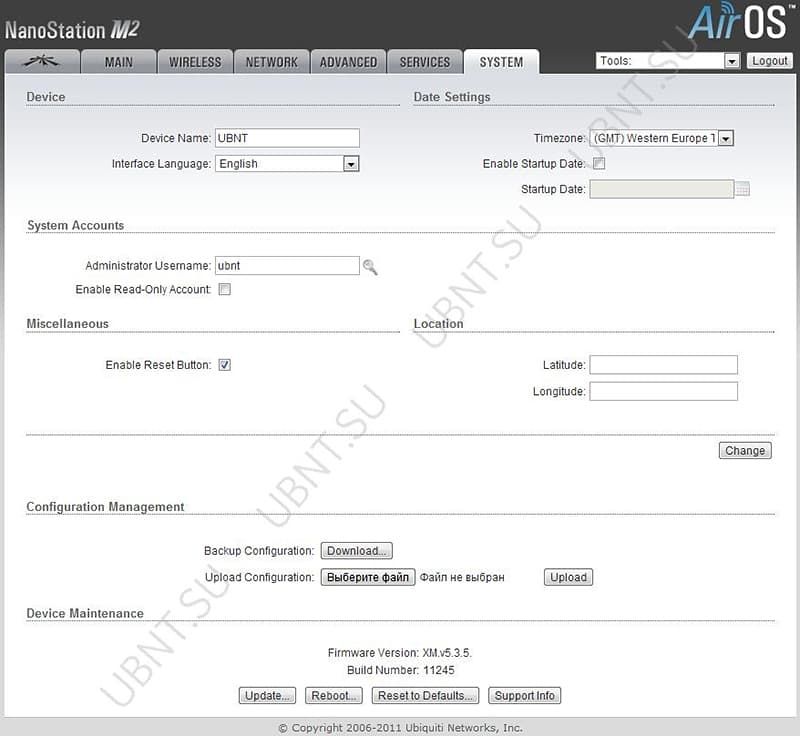Open the NETWORK tab
The image size is (800, 736).
271,62
